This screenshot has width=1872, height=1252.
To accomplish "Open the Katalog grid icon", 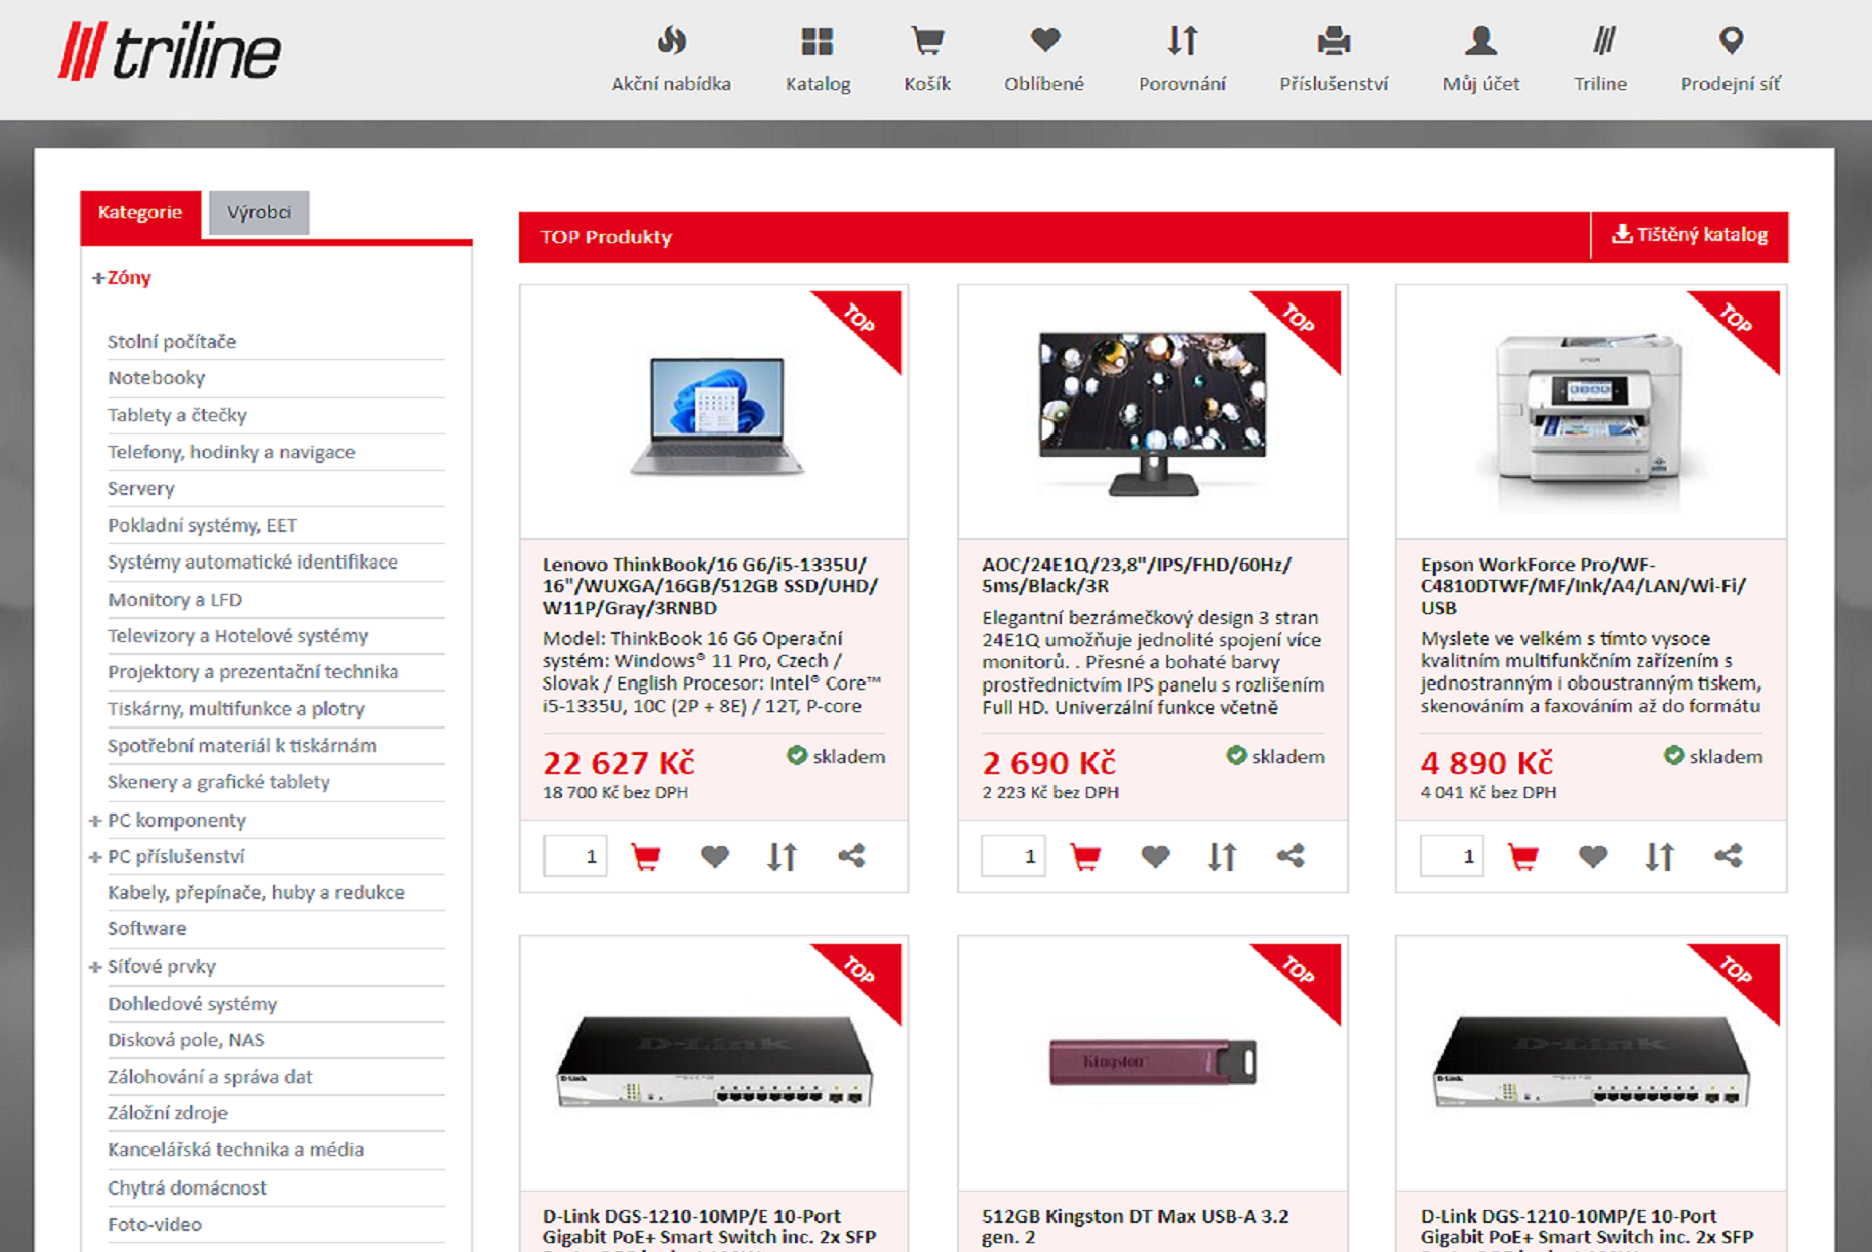I will pyautogui.click(x=817, y=42).
